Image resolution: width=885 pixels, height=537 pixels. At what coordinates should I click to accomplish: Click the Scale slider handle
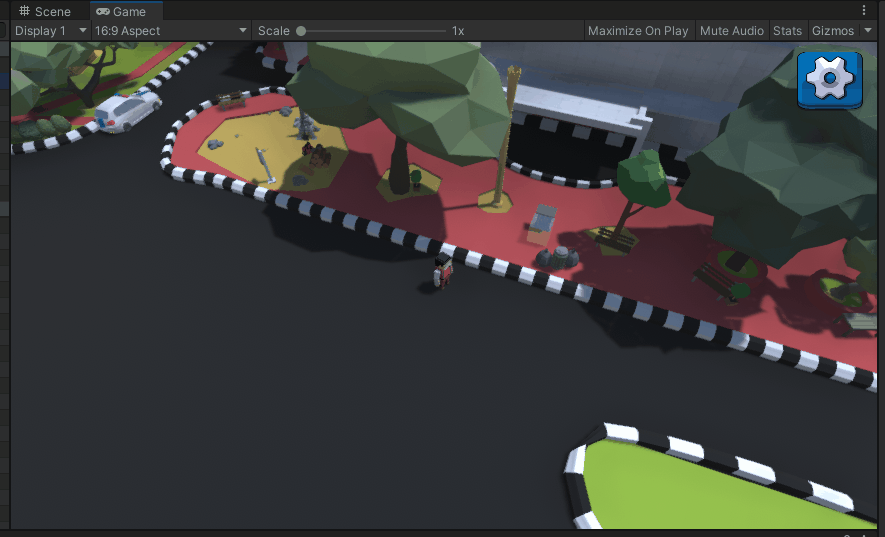click(301, 31)
